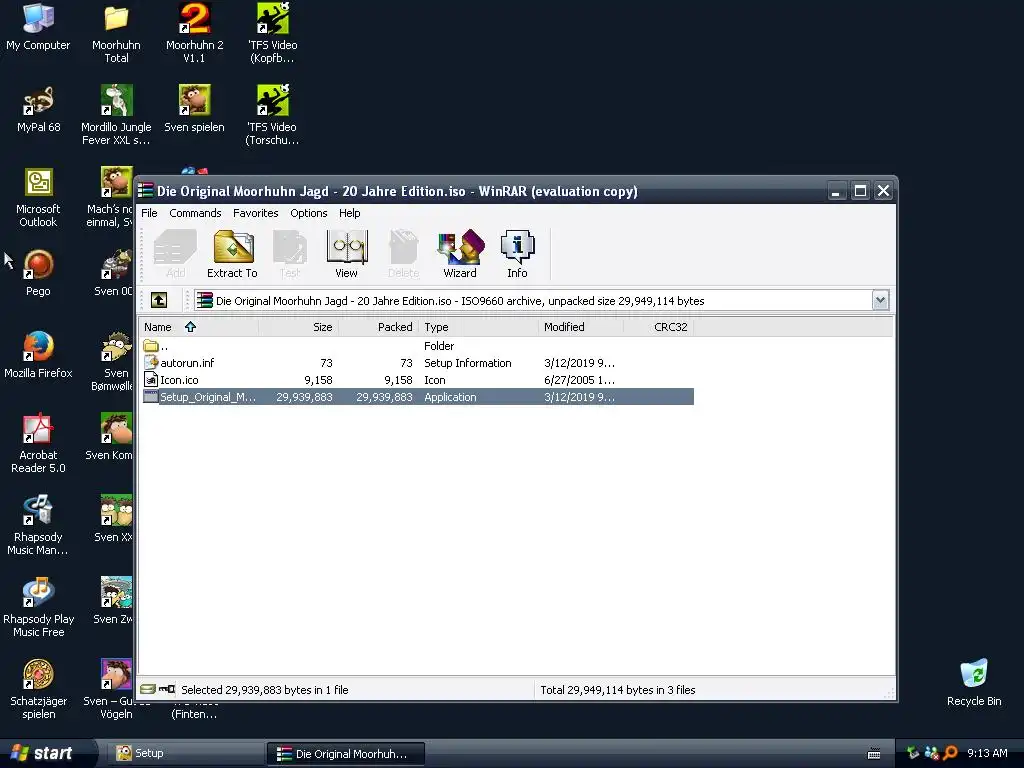The height and width of the screenshot is (768, 1024).
Task: Go up one level with arrow icon
Action: pos(159,300)
